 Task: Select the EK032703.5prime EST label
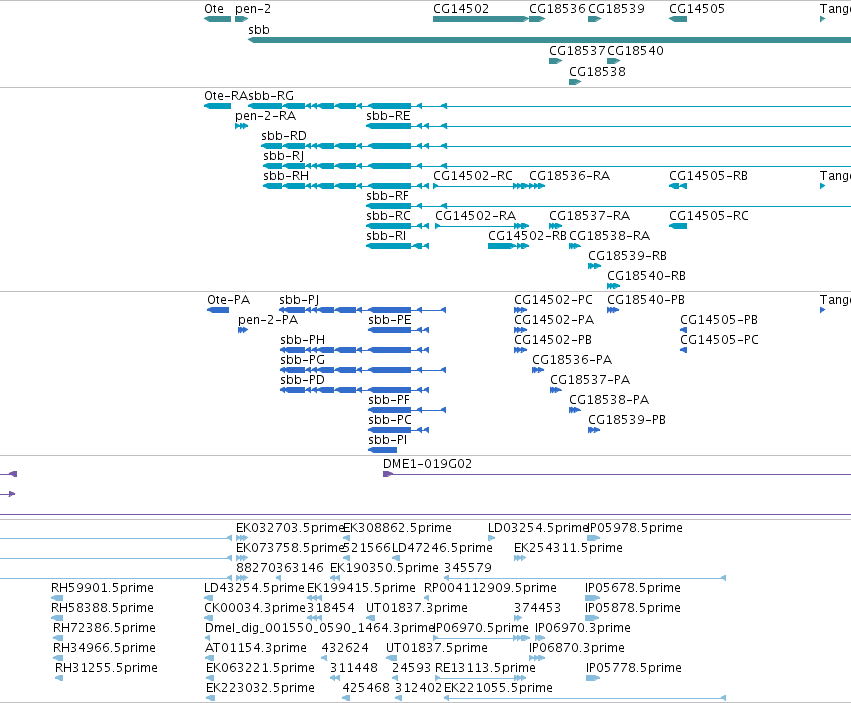click(290, 528)
